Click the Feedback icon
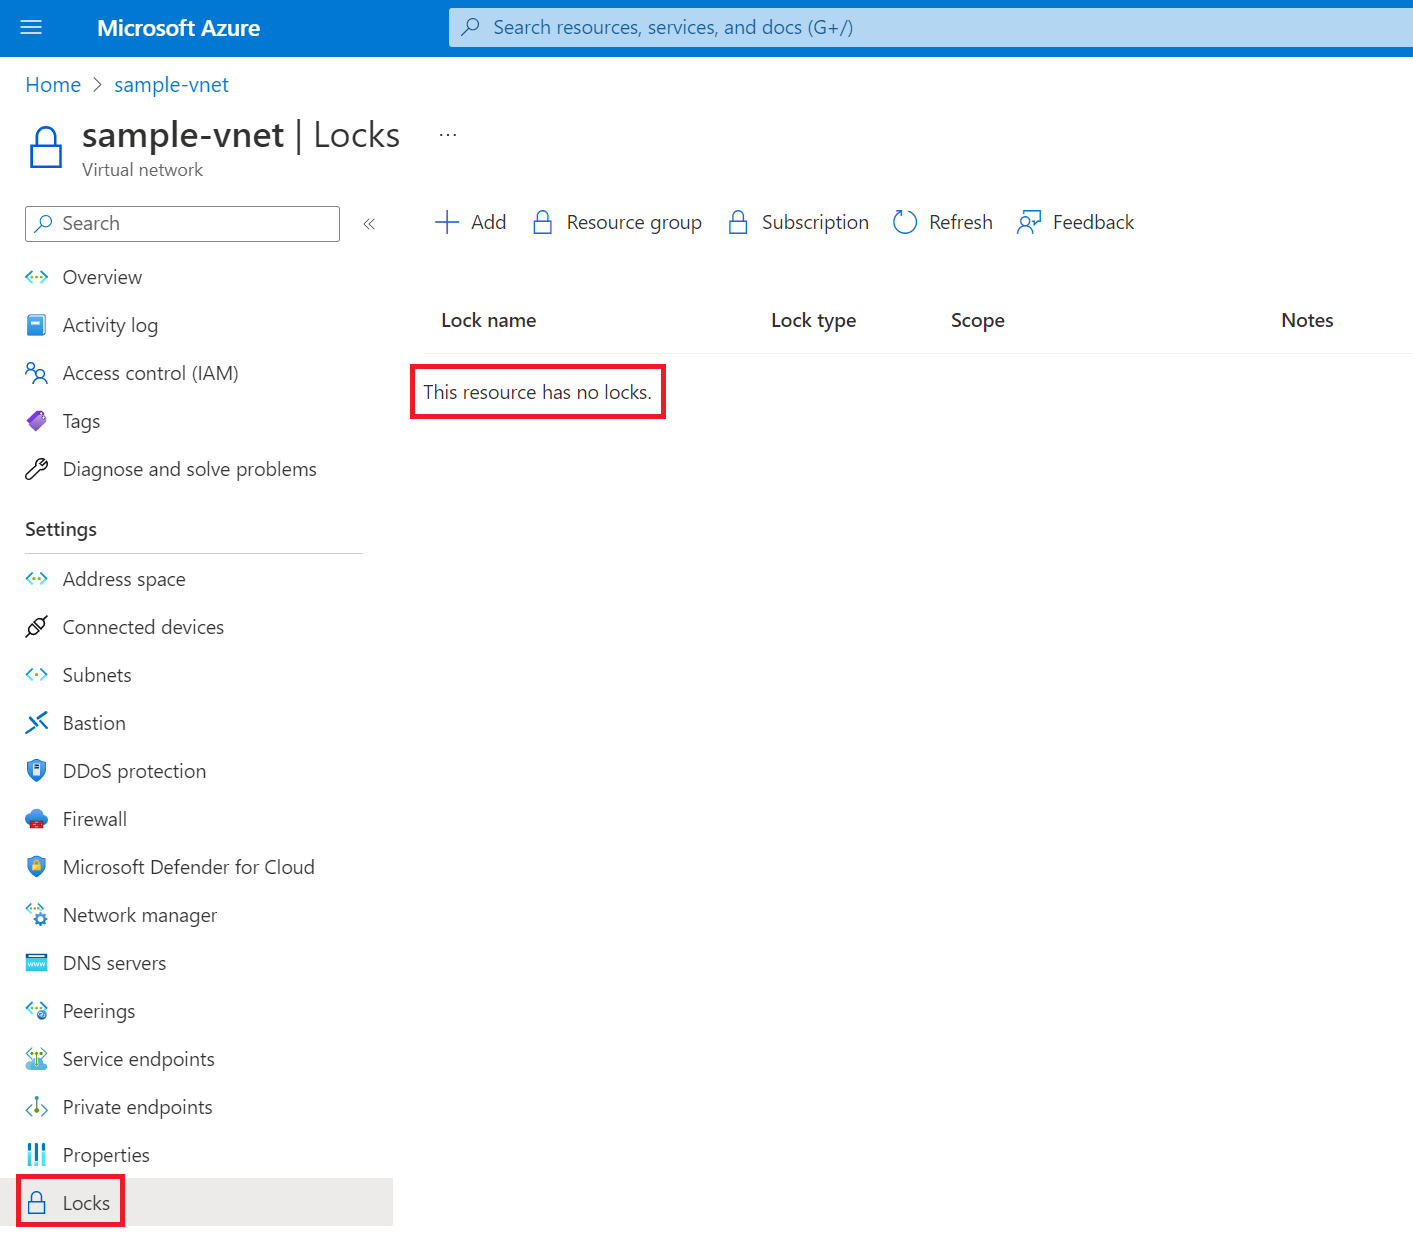This screenshot has width=1413, height=1251. (1029, 222)
